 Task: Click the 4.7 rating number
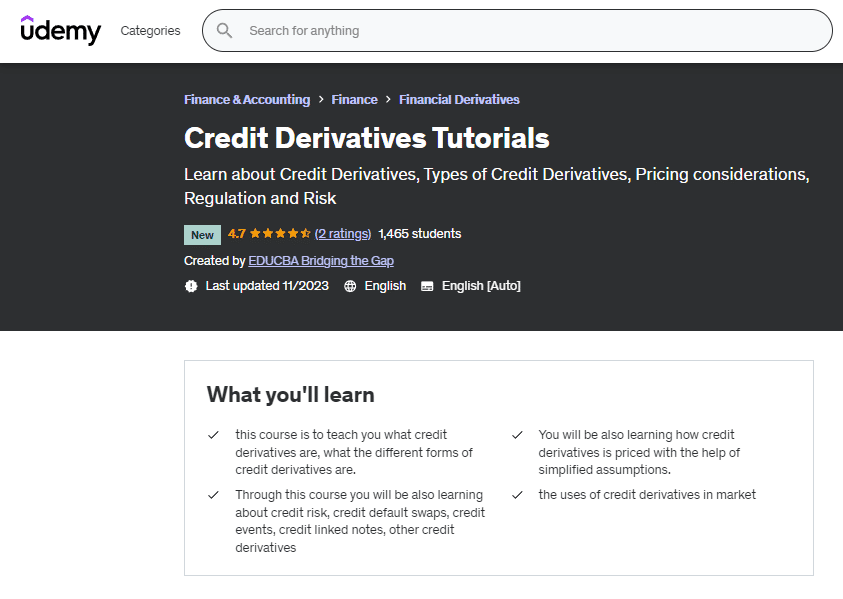[237, 233]
